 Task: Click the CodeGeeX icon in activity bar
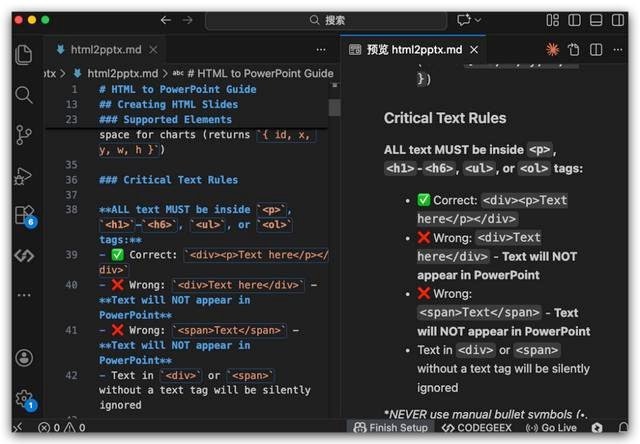(24, 256)
